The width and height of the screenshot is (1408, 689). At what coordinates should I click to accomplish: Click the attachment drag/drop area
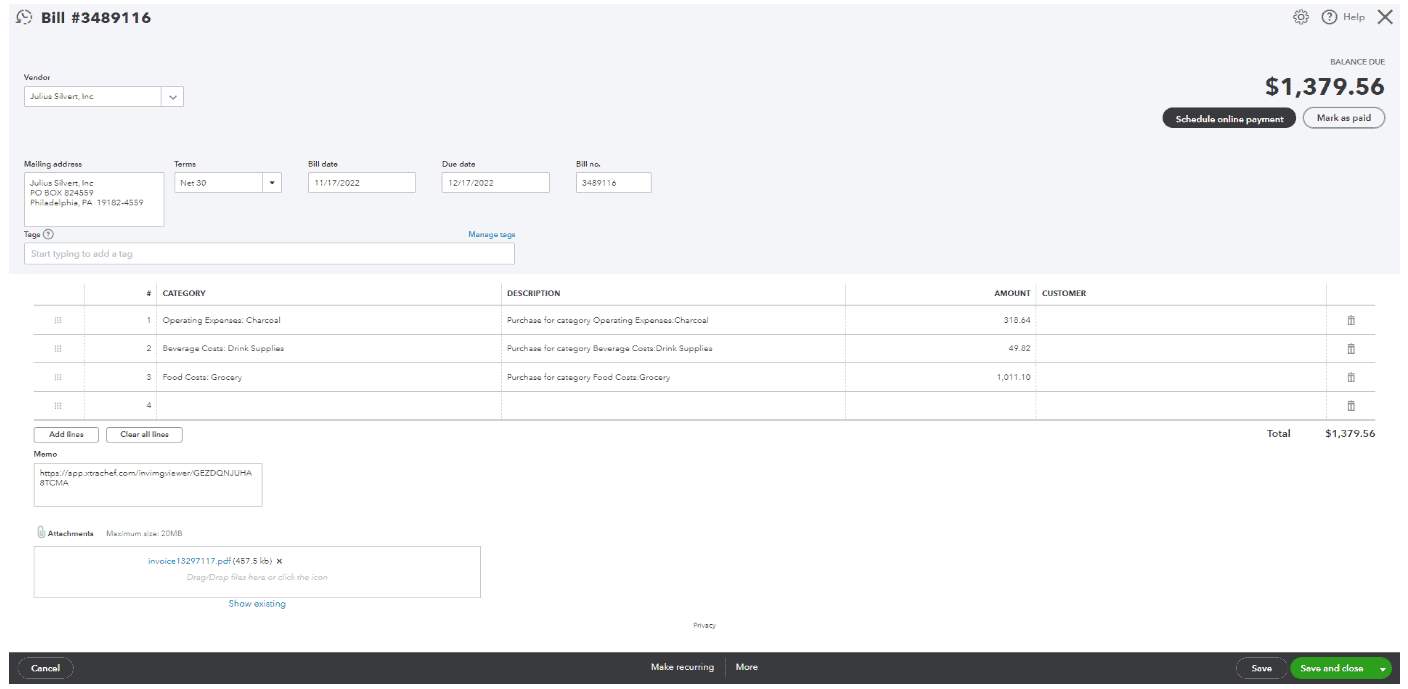tap(257, 572)
